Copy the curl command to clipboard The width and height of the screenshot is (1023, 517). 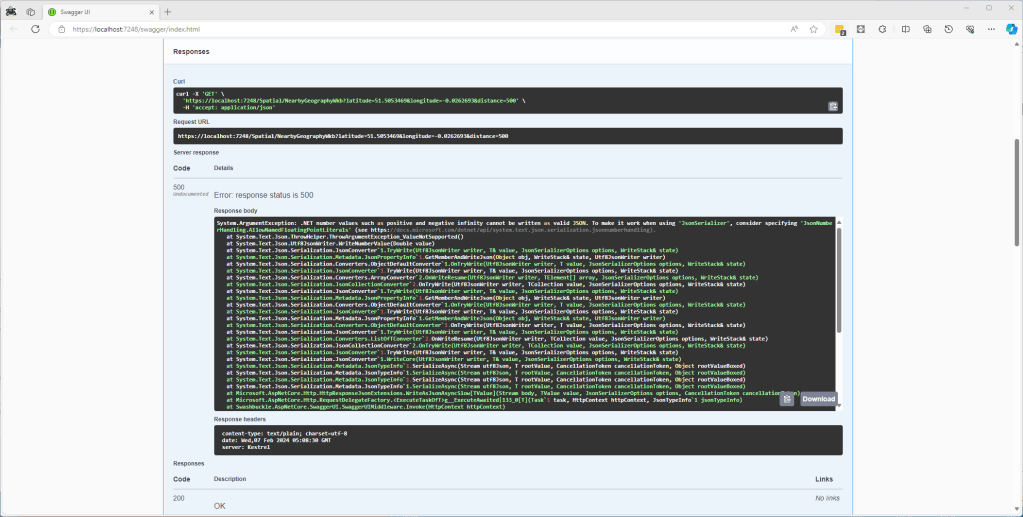pos(832,106)
